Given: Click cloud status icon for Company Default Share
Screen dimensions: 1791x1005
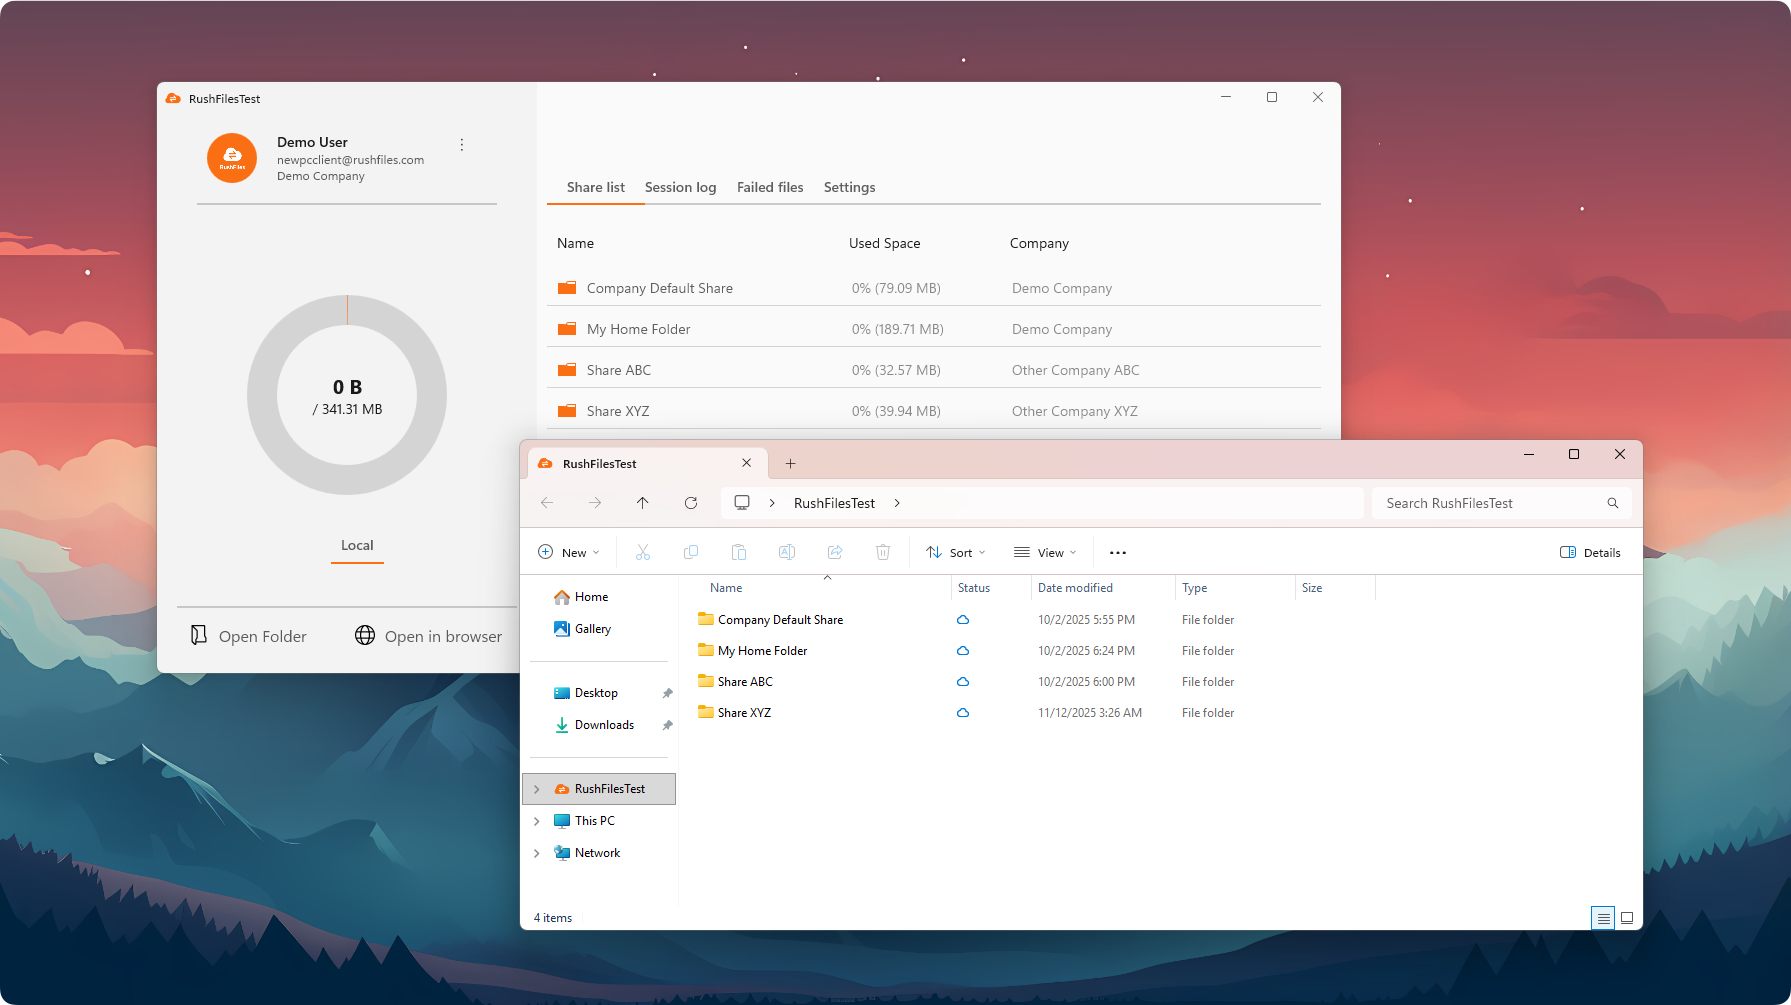Looking at the screenshot, I should pyautogui.click(x=963, y=620).
